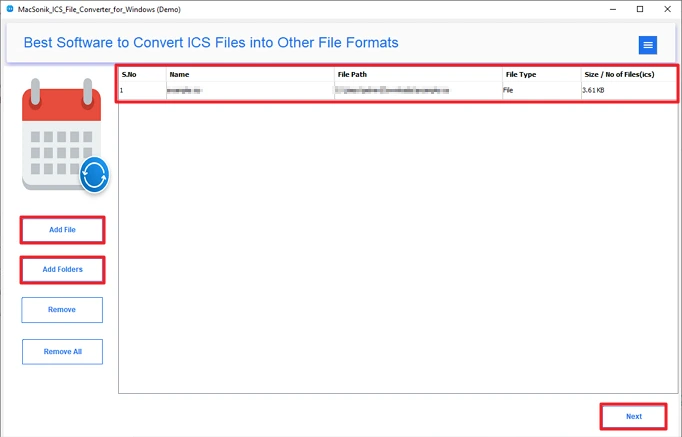Maximize the converter window

(640, 9)
